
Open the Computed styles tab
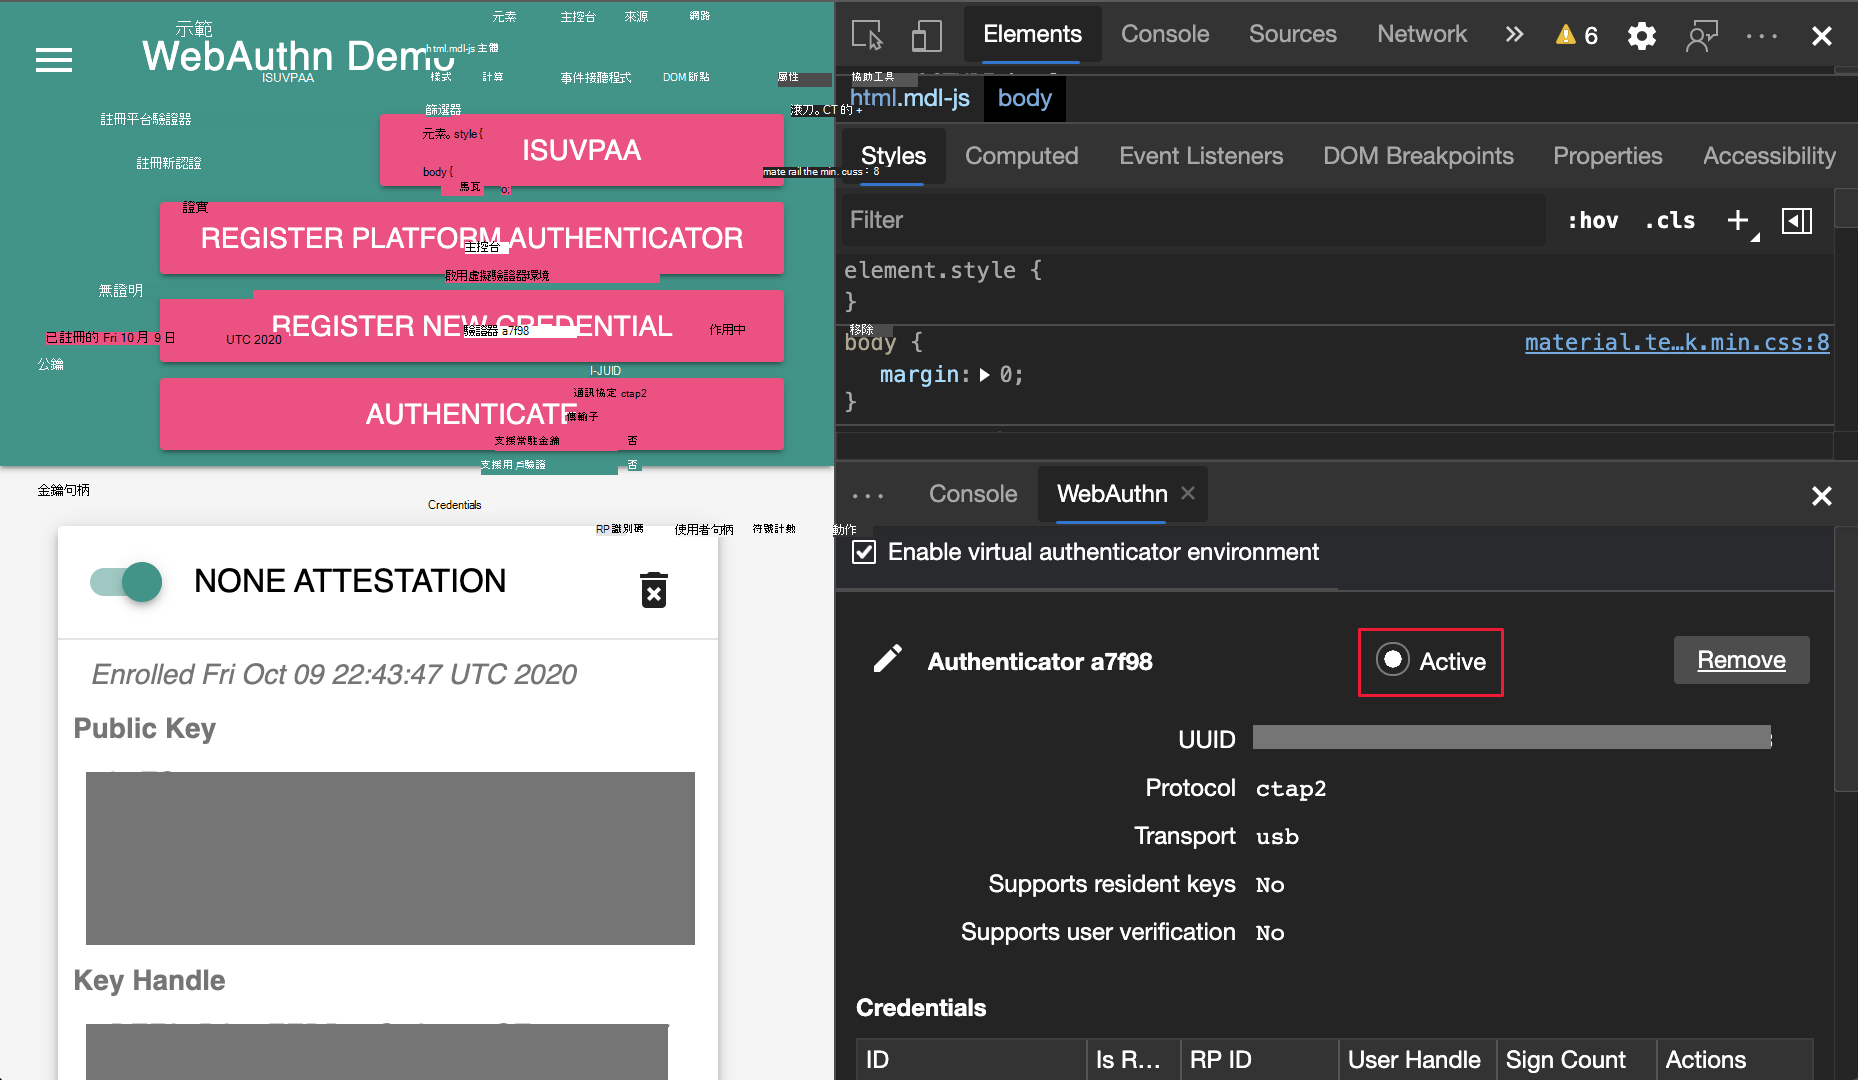pyautogui.click(x=1021, y=156)
